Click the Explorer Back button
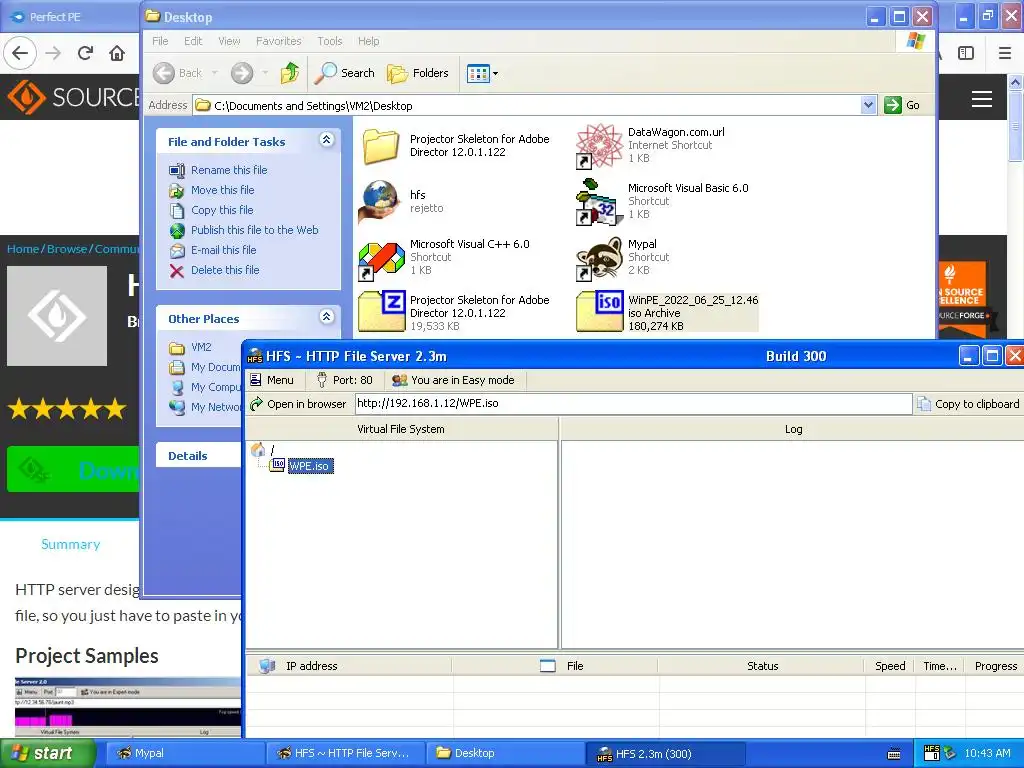The height and width of the screenshot is (768, 1024). coord(178,73)
